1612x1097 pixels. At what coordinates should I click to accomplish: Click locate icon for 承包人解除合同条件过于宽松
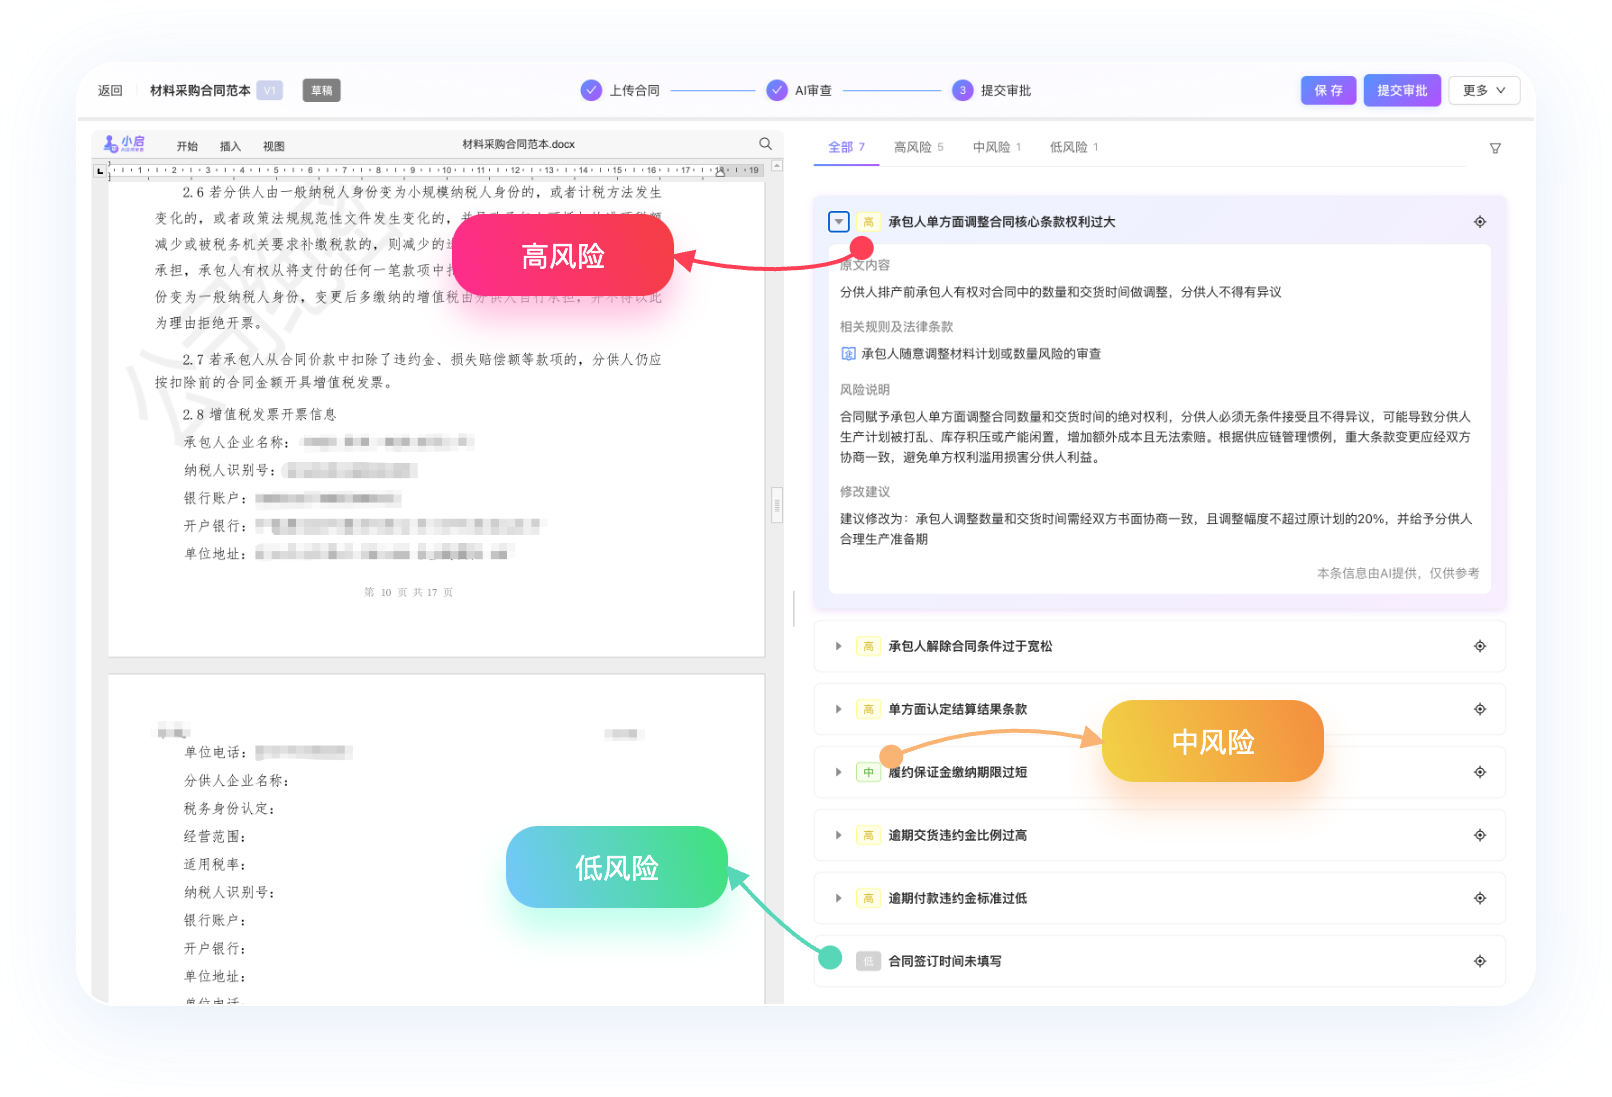point(1480,647)
